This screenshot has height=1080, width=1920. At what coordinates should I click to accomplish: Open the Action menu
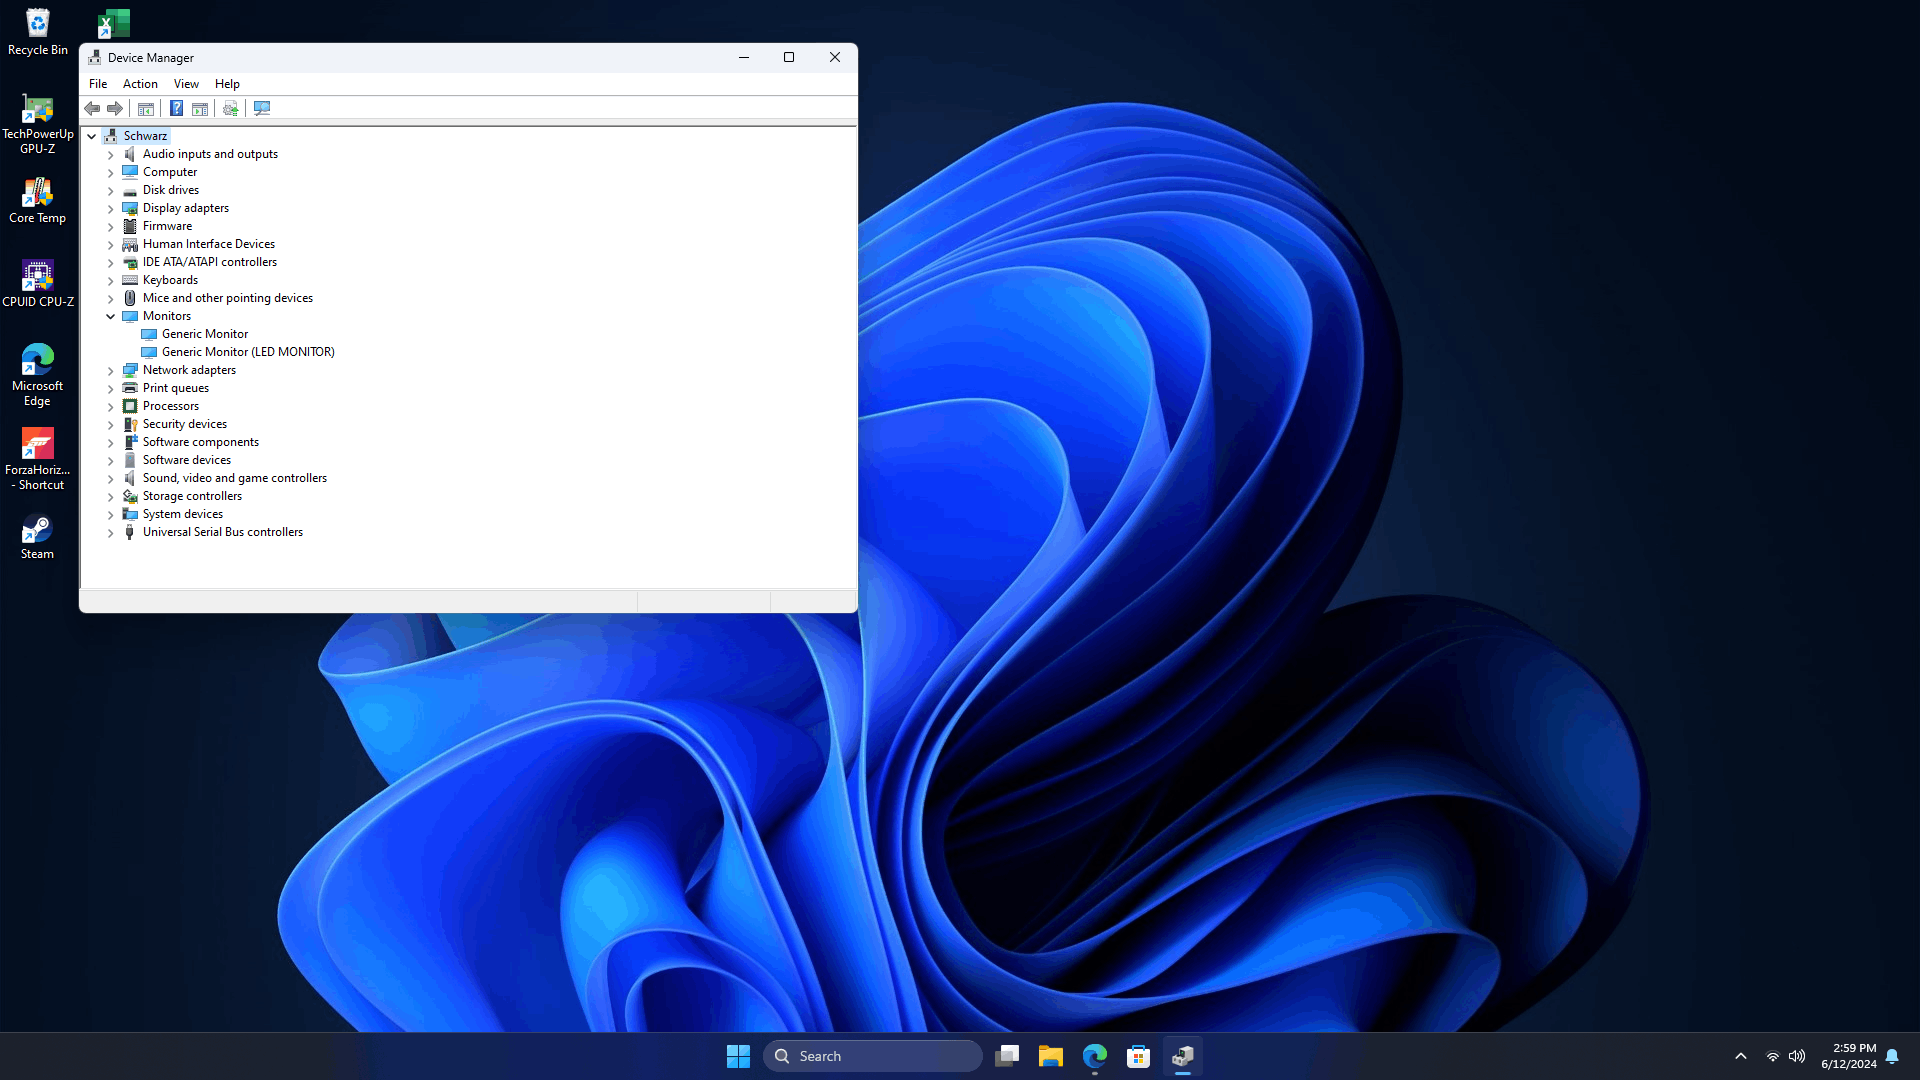click(140, 84)
